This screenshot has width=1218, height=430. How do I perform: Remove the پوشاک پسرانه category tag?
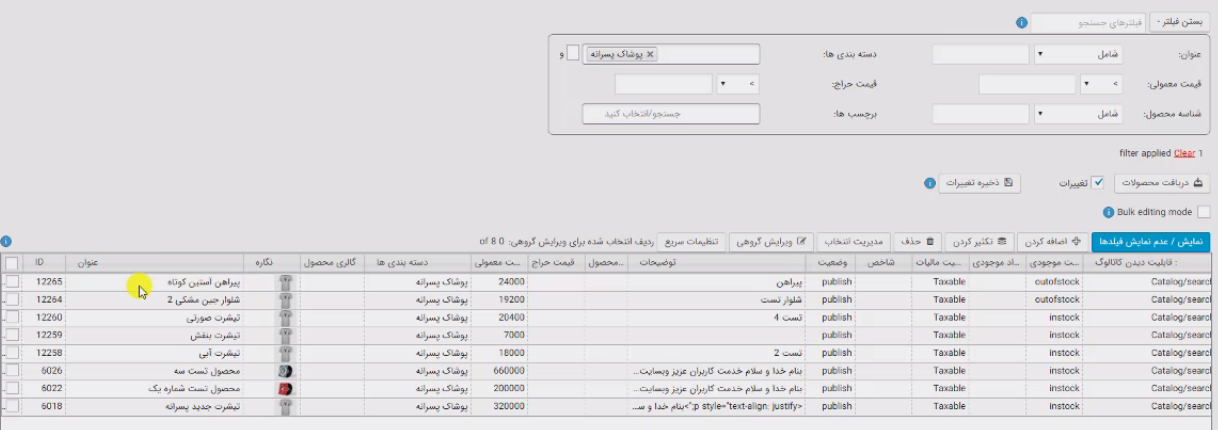pyautogui.click(x=650, y=55)
